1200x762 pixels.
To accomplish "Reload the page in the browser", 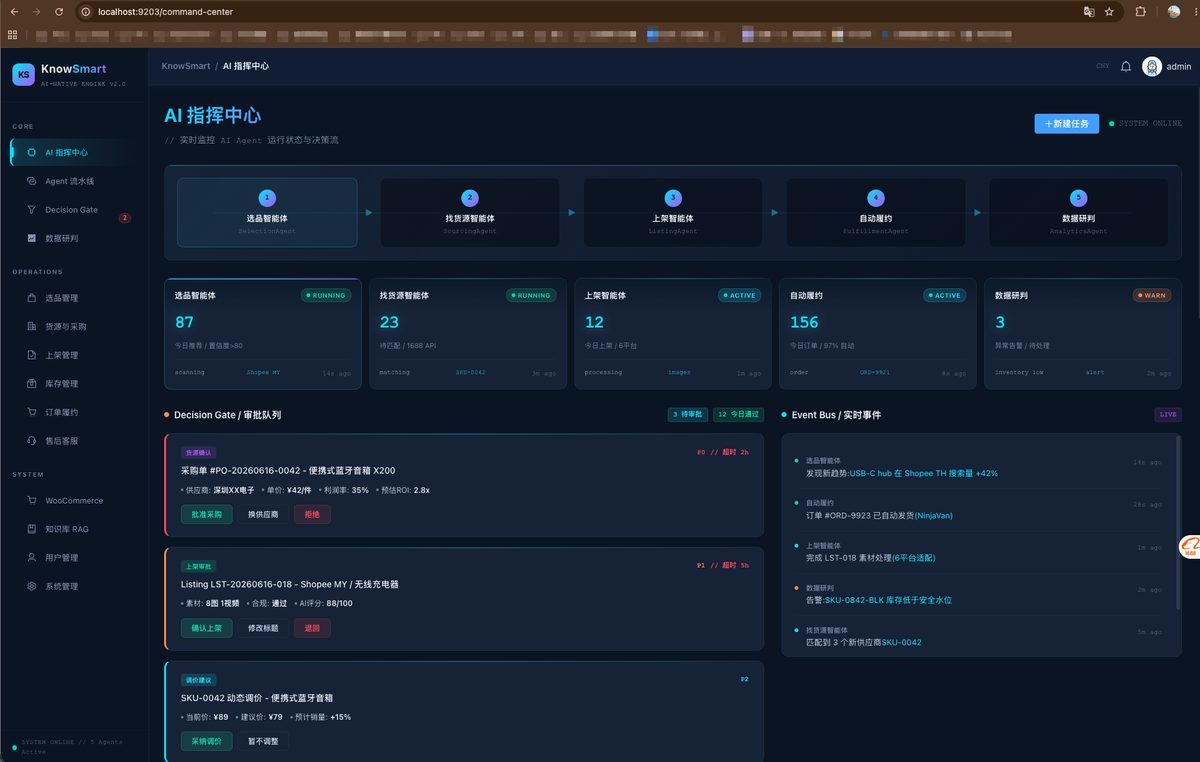I will pyautogui.click(x=59, y=12).
